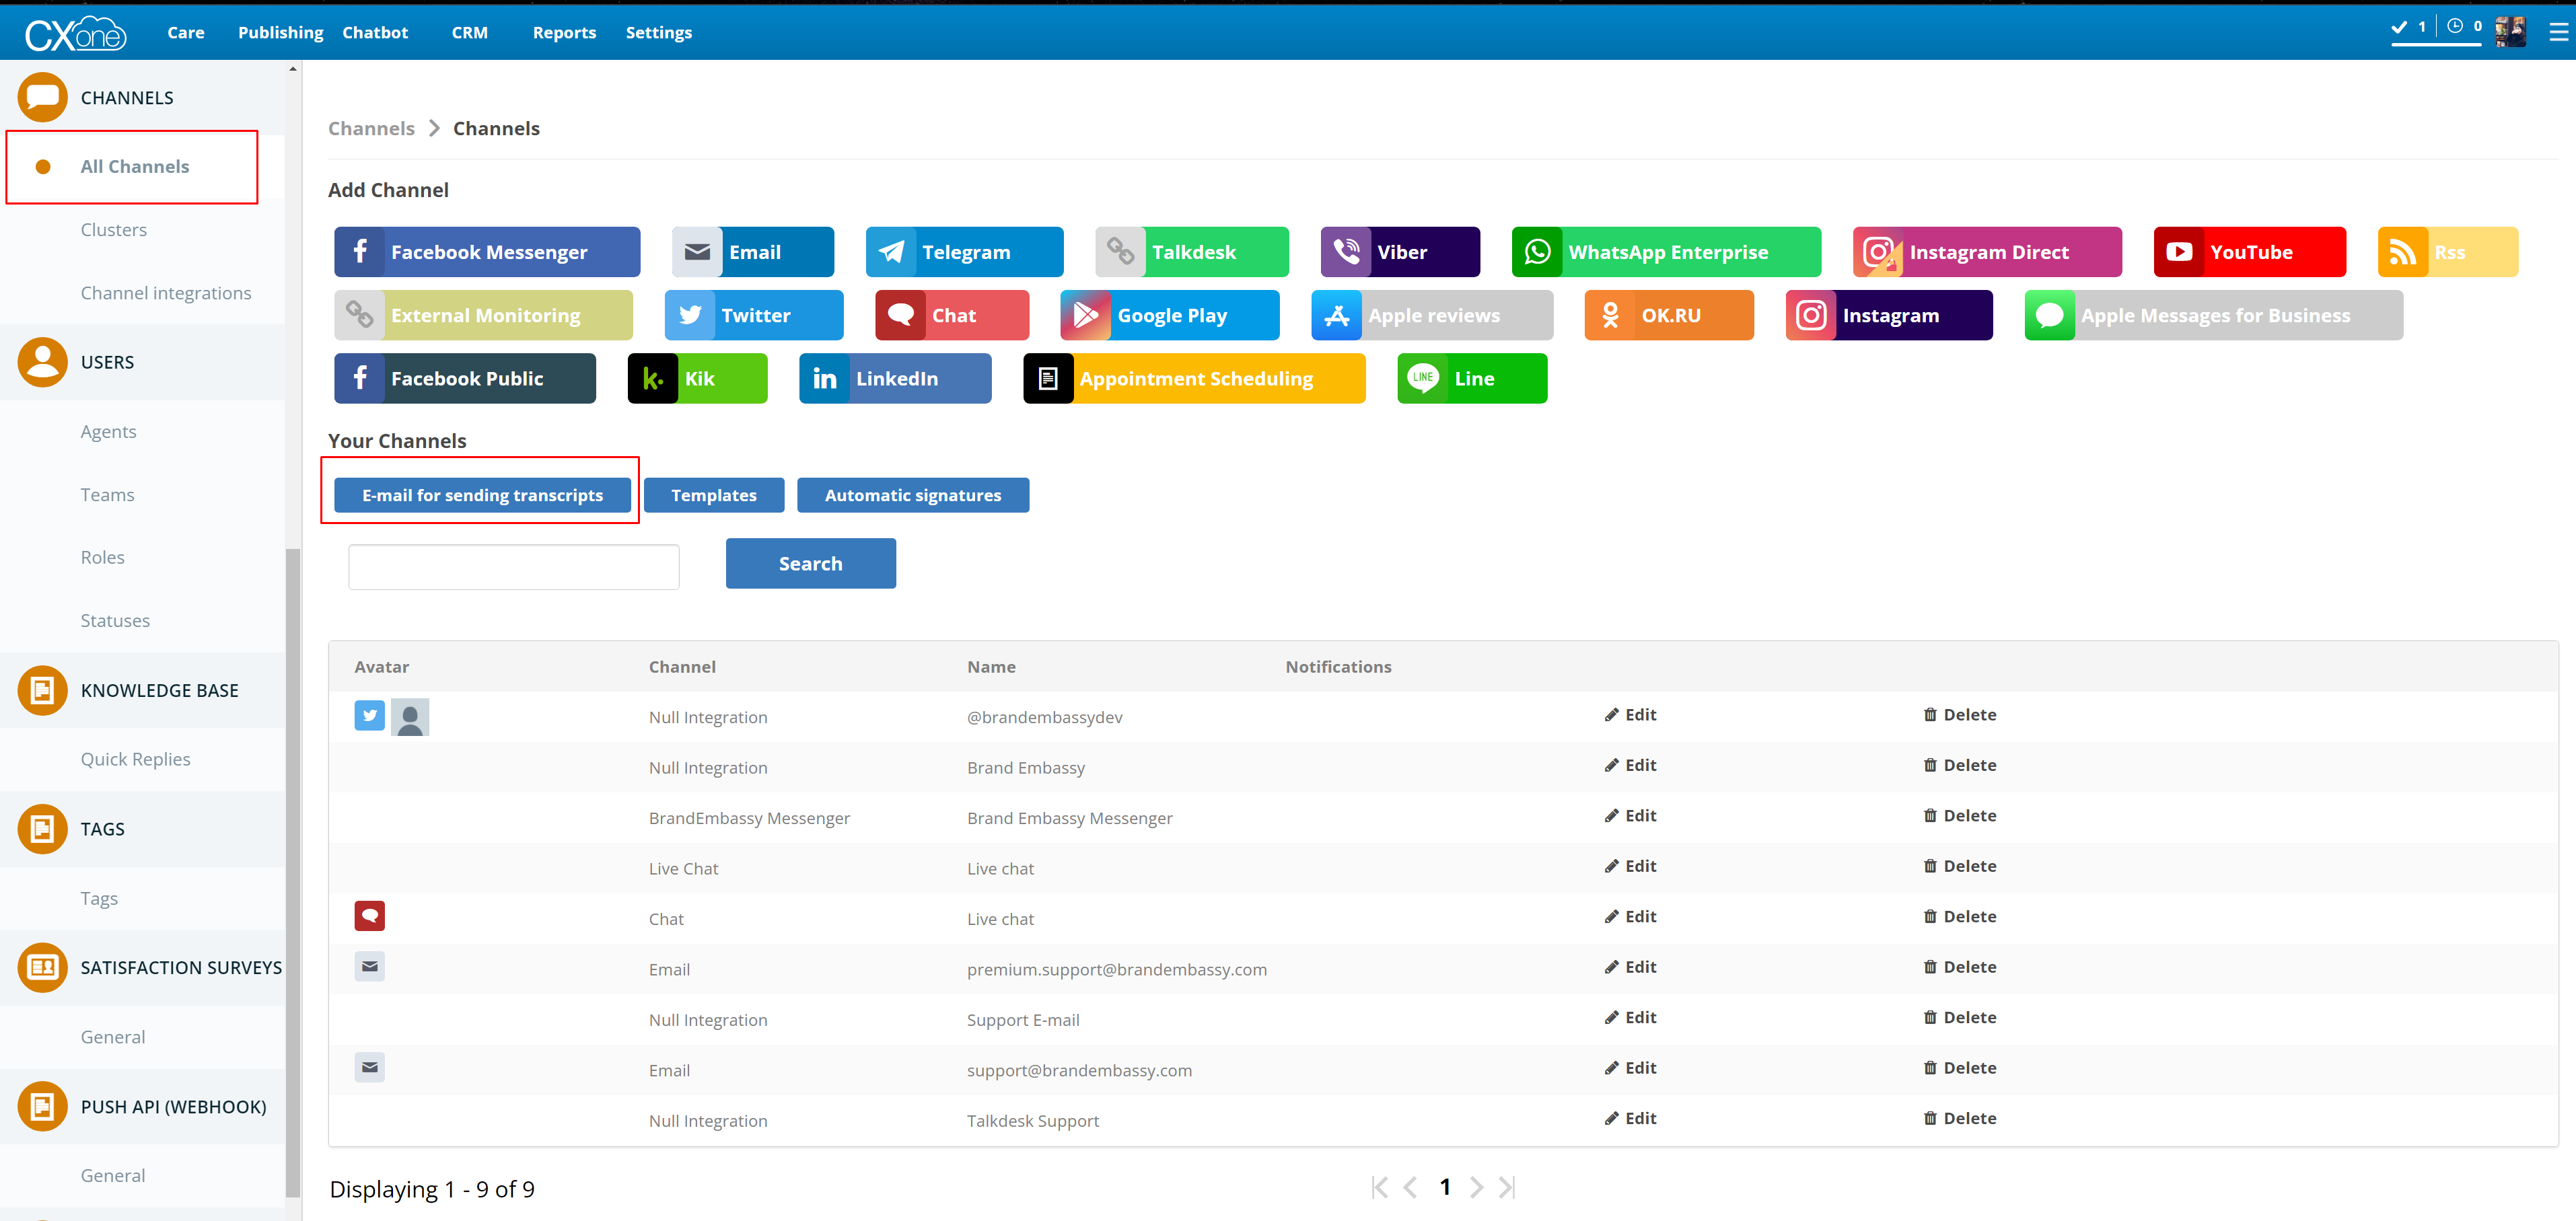Add an Apple reviews channel

[1432, 315]
